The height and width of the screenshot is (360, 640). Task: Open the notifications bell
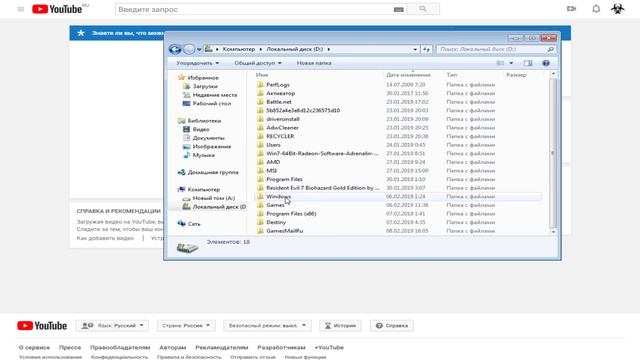point(596,9)
